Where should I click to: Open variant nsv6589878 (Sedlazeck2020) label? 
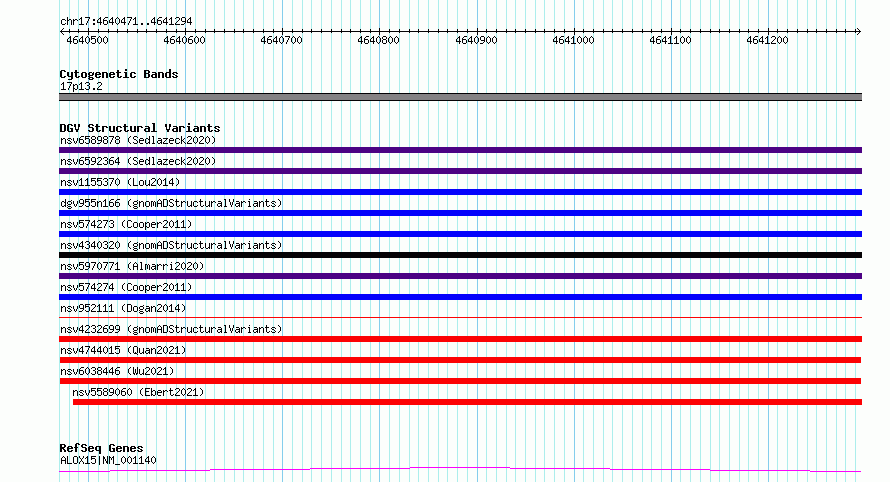[138, 140]
